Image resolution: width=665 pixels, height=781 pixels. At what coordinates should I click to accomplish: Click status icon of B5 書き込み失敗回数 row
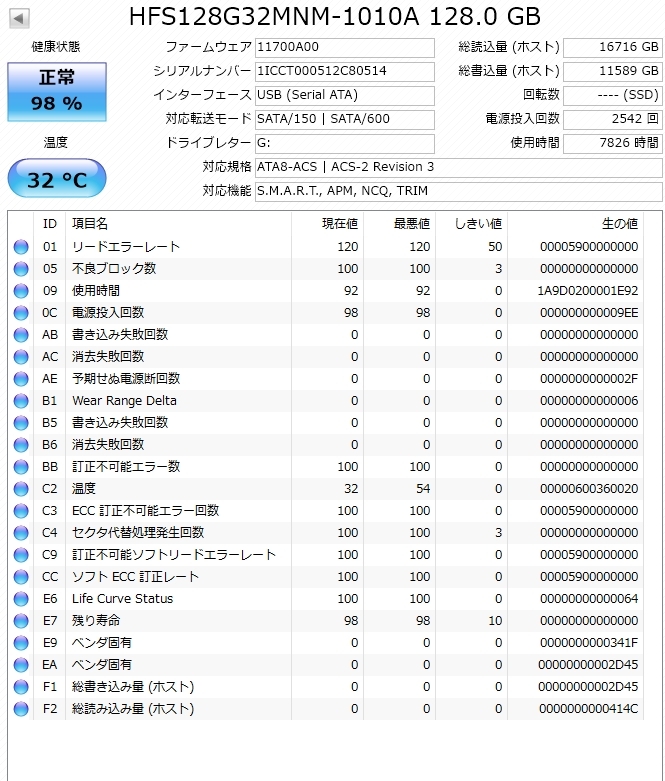click(x=21, y=423)
